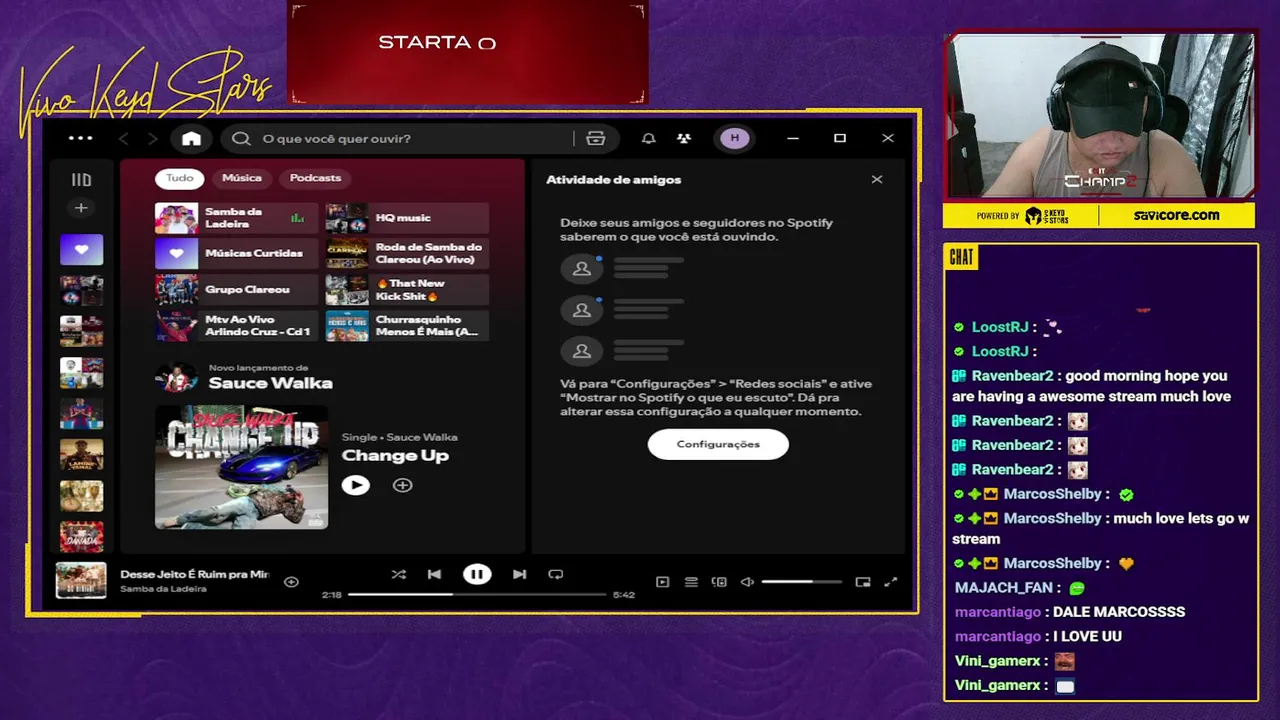Mute the volume speaker icon

[x=747, y=582]
